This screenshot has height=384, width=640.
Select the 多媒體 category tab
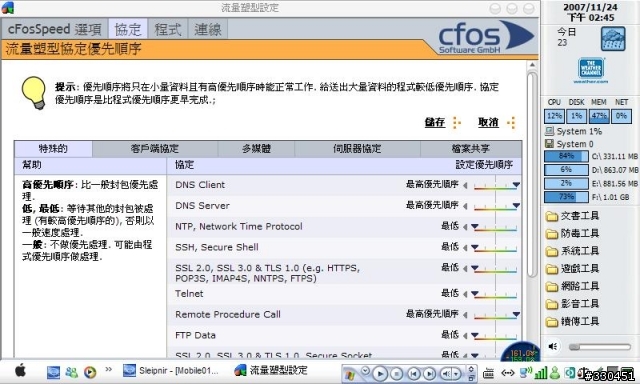[x=256, y=149]
